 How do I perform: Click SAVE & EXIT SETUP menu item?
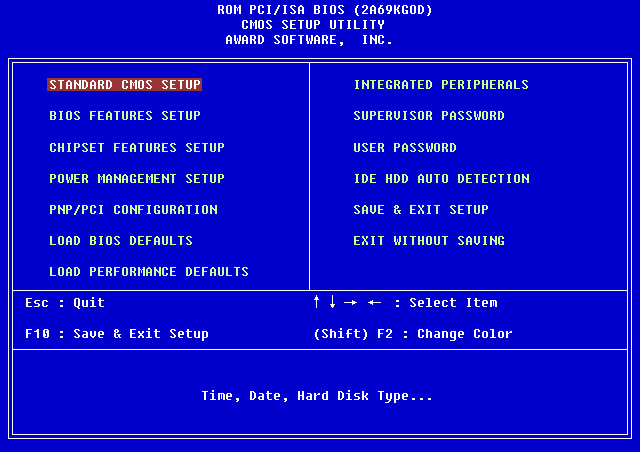(421, 210)
